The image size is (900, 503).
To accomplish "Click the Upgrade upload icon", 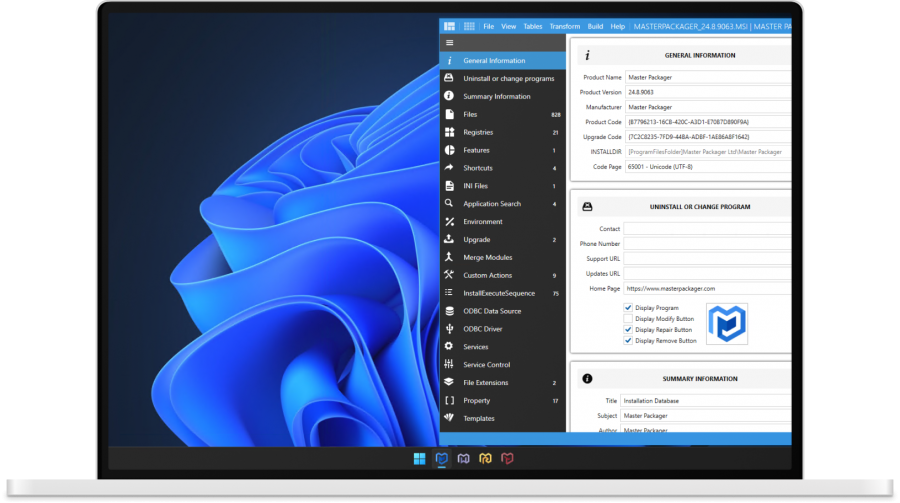I will [449, 239].
